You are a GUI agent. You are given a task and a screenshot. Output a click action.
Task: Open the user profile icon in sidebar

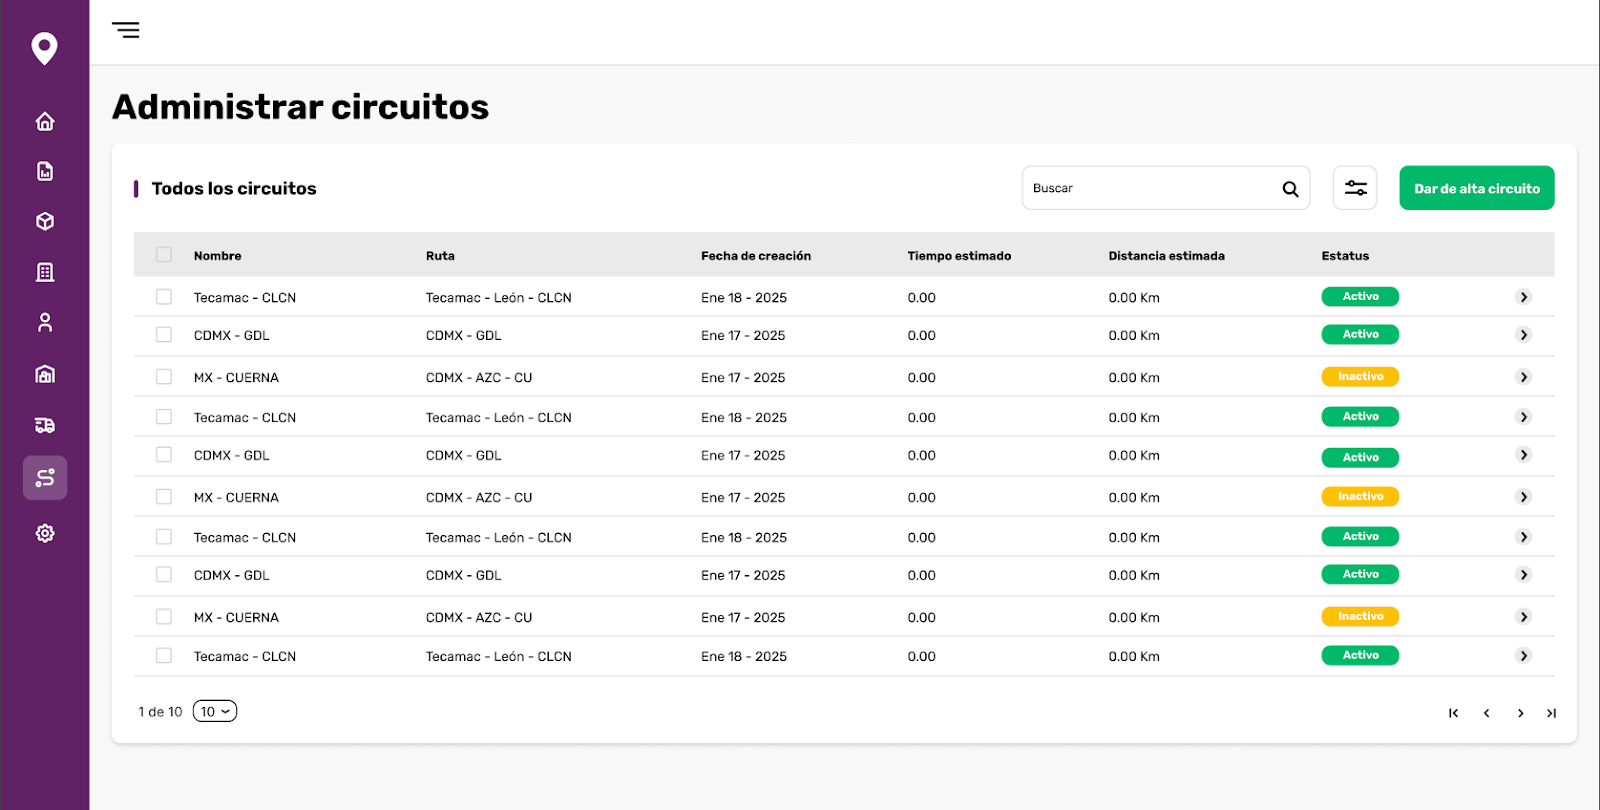[45, 323]
